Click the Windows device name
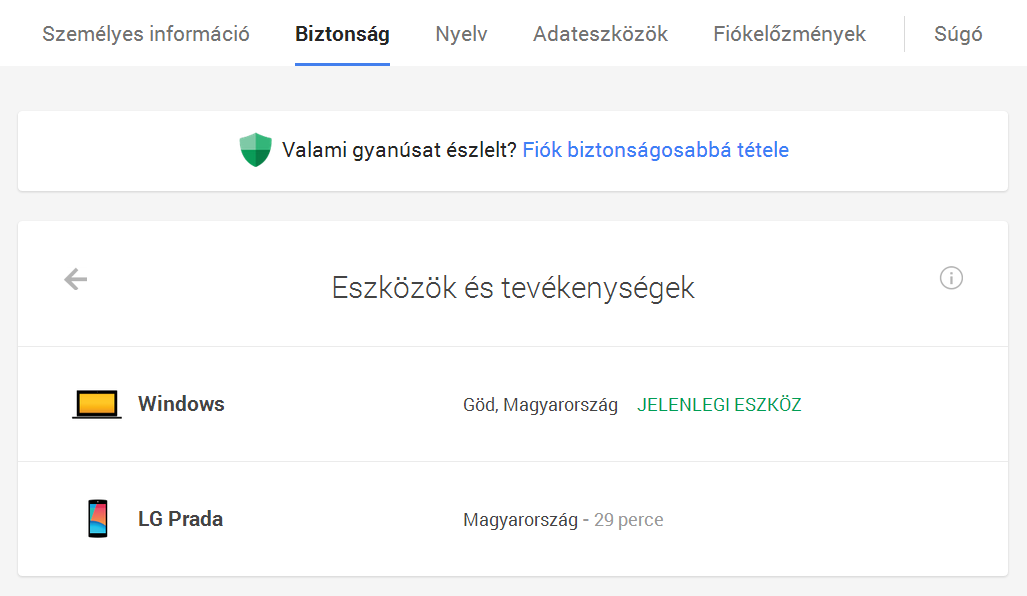The height and width of the screenshot is (596, 1027). [181, 404]
